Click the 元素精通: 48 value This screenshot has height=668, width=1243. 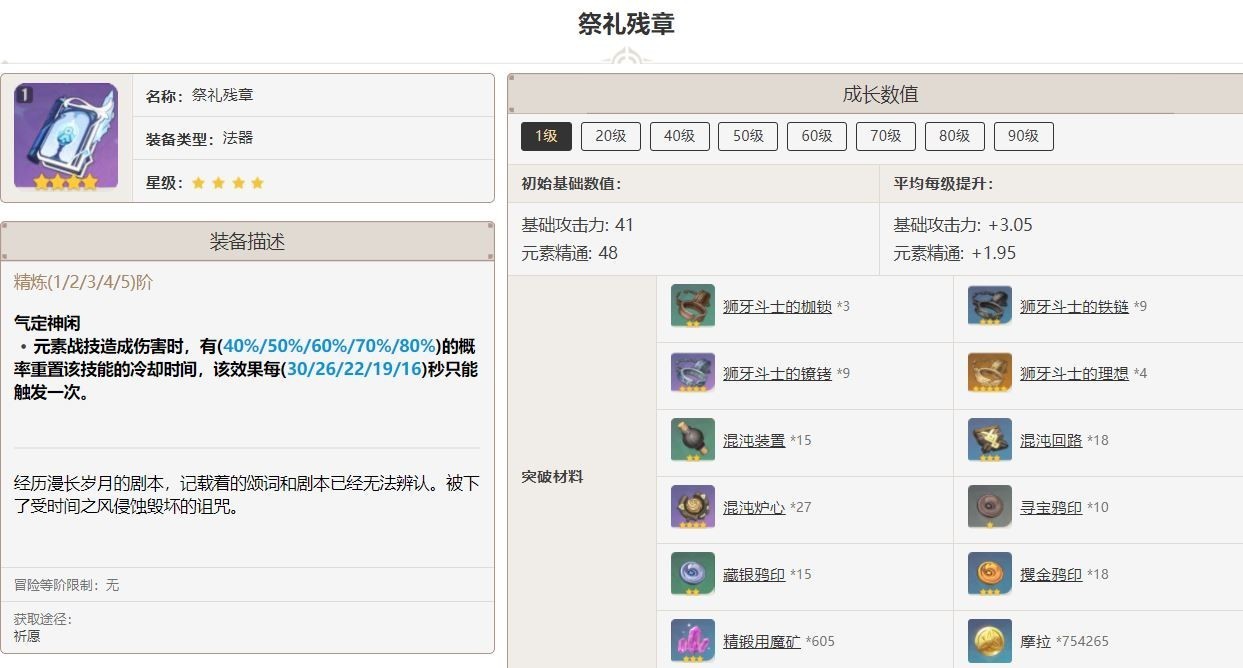coord(569,253)
